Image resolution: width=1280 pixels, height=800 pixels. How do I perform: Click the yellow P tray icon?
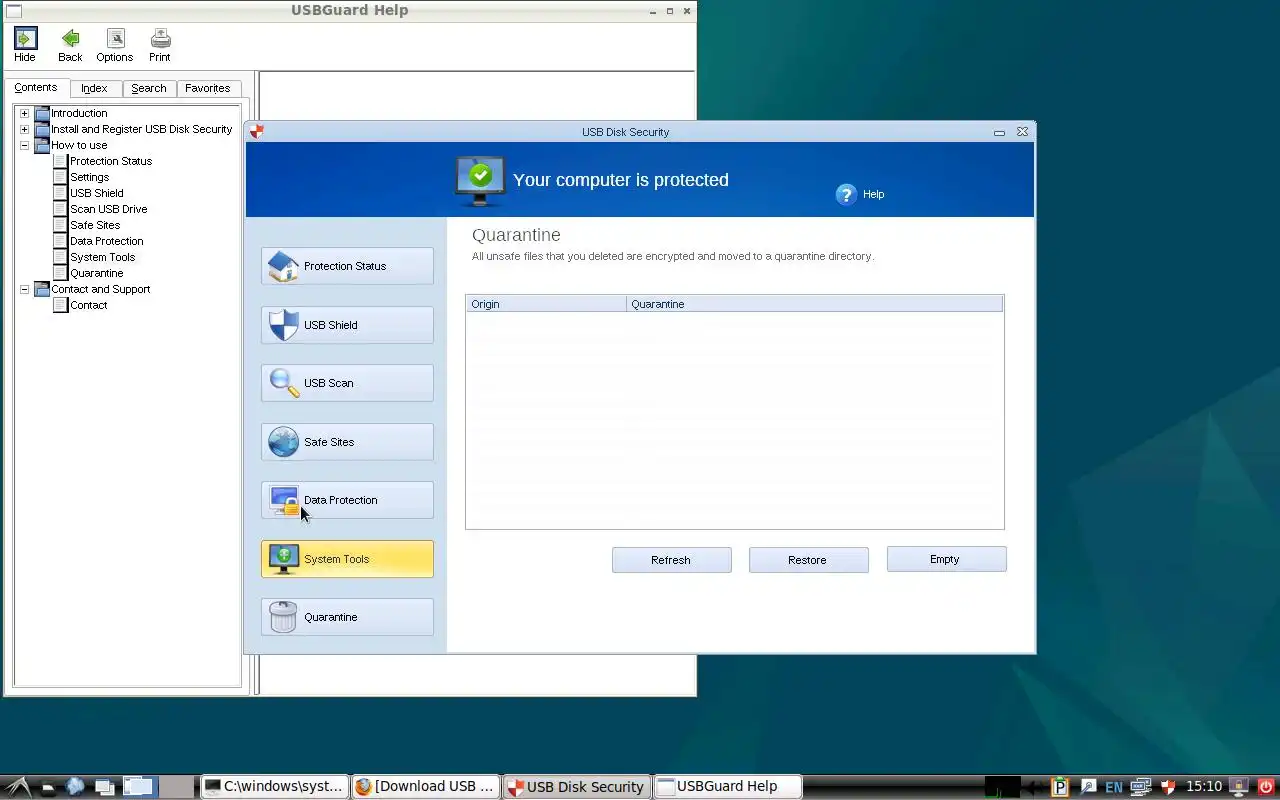1061,787
